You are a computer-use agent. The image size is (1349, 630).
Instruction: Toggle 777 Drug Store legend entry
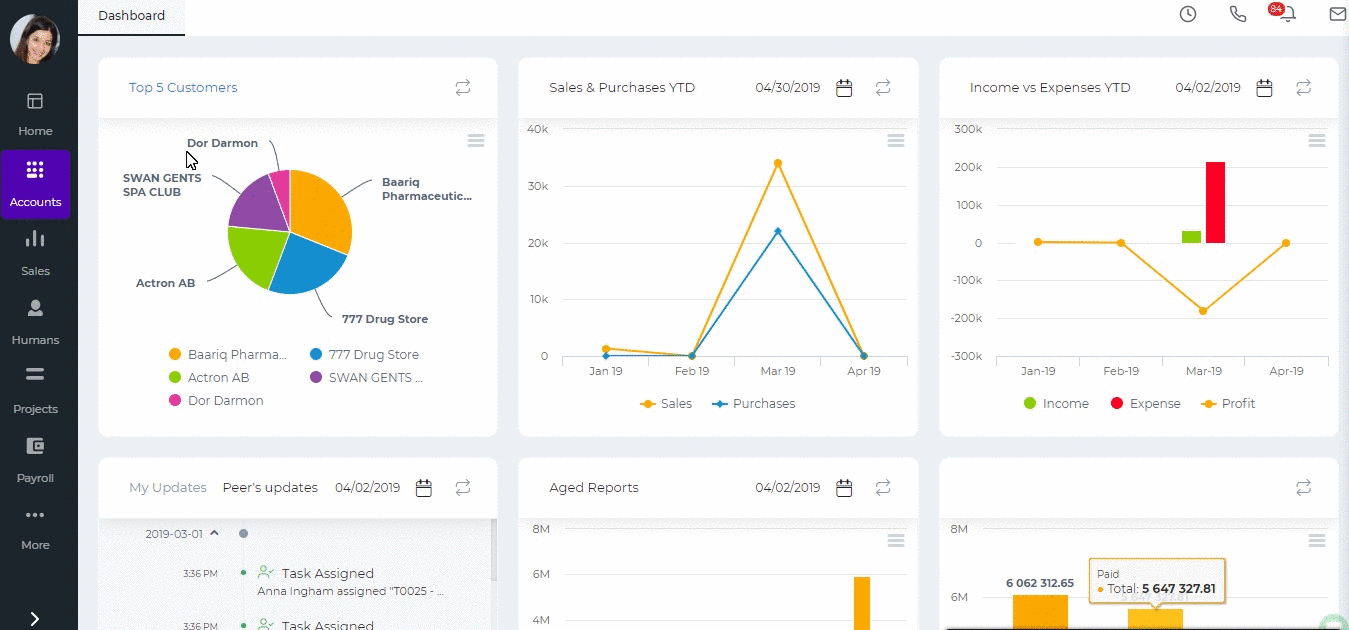point(365,355)
